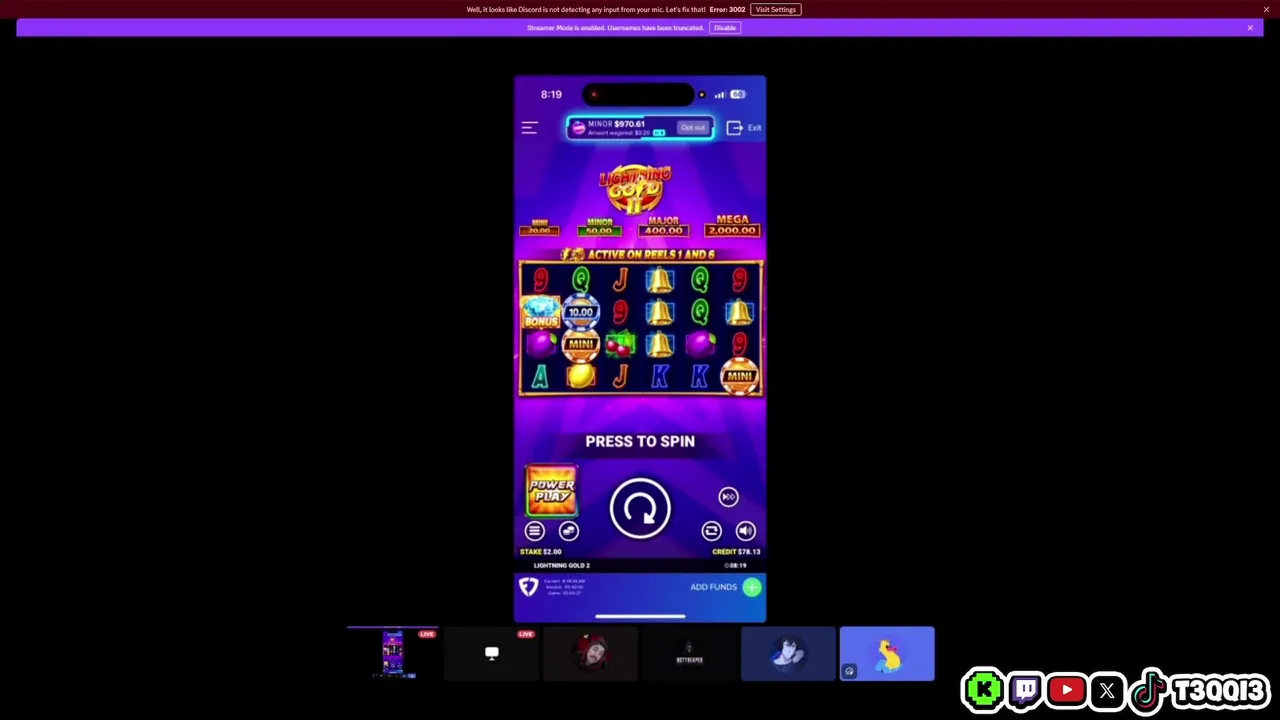Click the MEGA 2,000.00 jackpot label

[732, 225]
